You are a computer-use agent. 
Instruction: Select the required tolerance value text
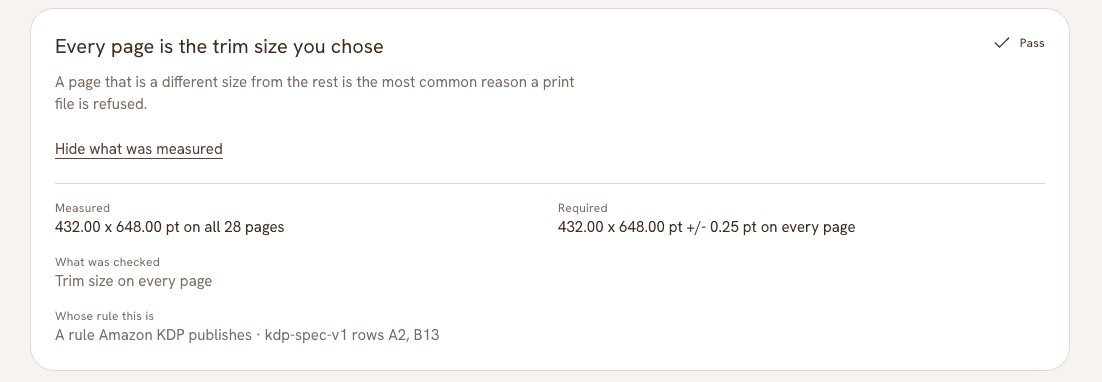pos(706,227)
